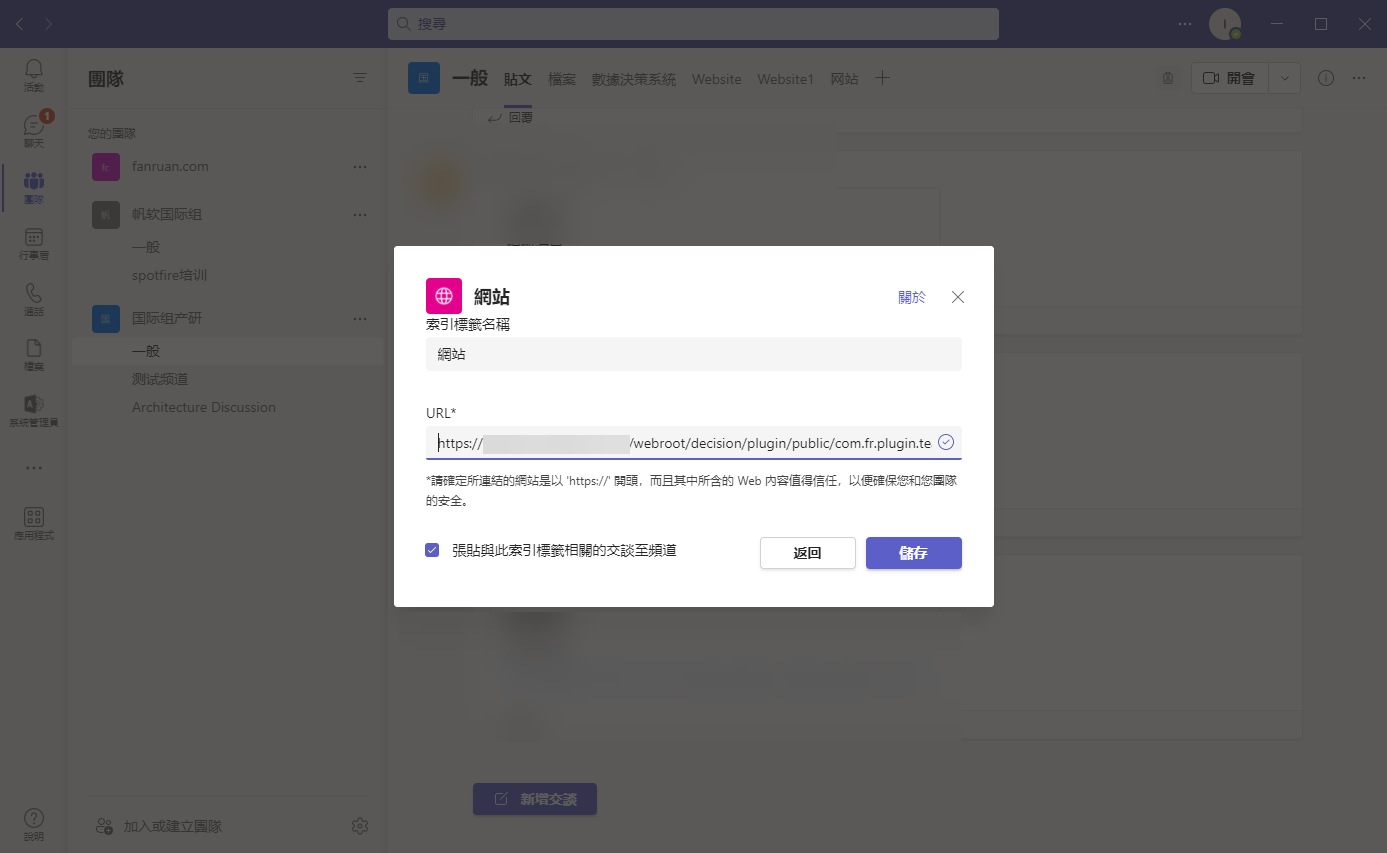This screenshot has width=1387, height=853.
Task: Open more options for fanruan.com team
Action: tap(359, 167)
